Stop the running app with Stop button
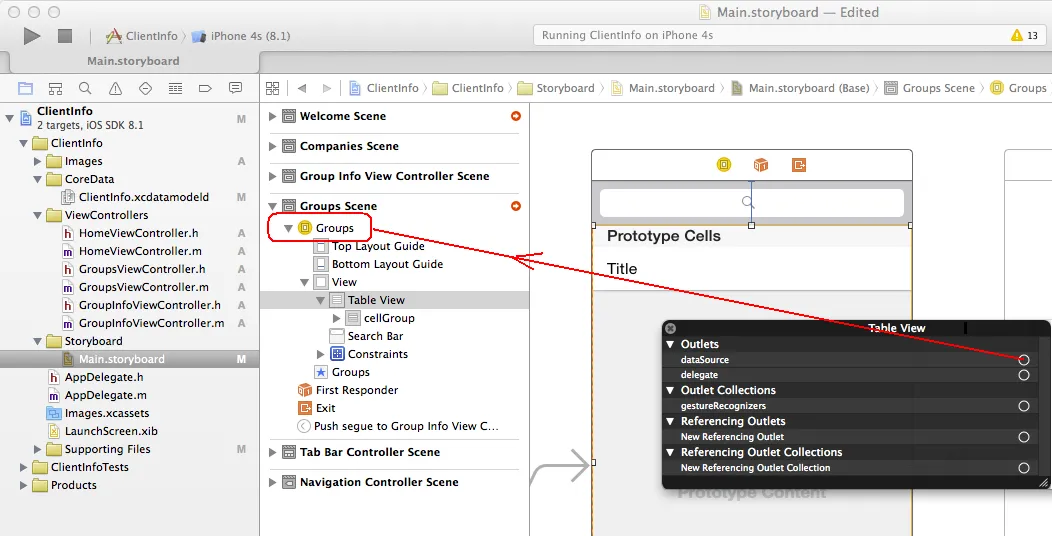 click(65, 36)
